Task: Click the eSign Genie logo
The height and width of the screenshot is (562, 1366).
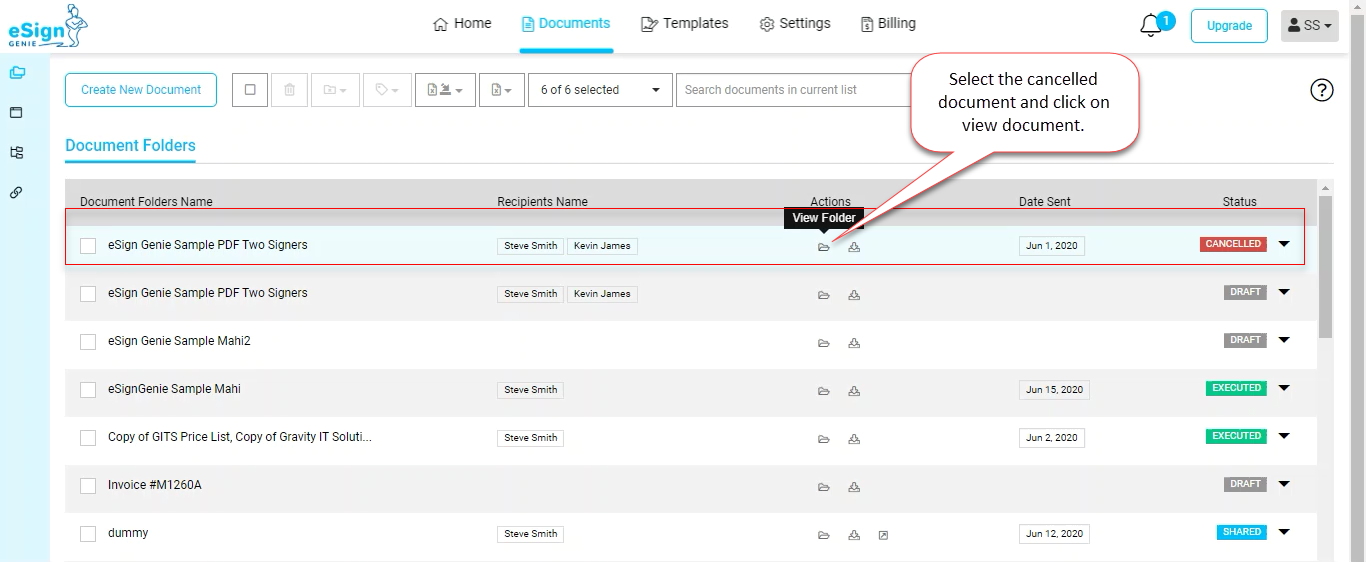Action: pyautogui.click(x=48, y=26)
